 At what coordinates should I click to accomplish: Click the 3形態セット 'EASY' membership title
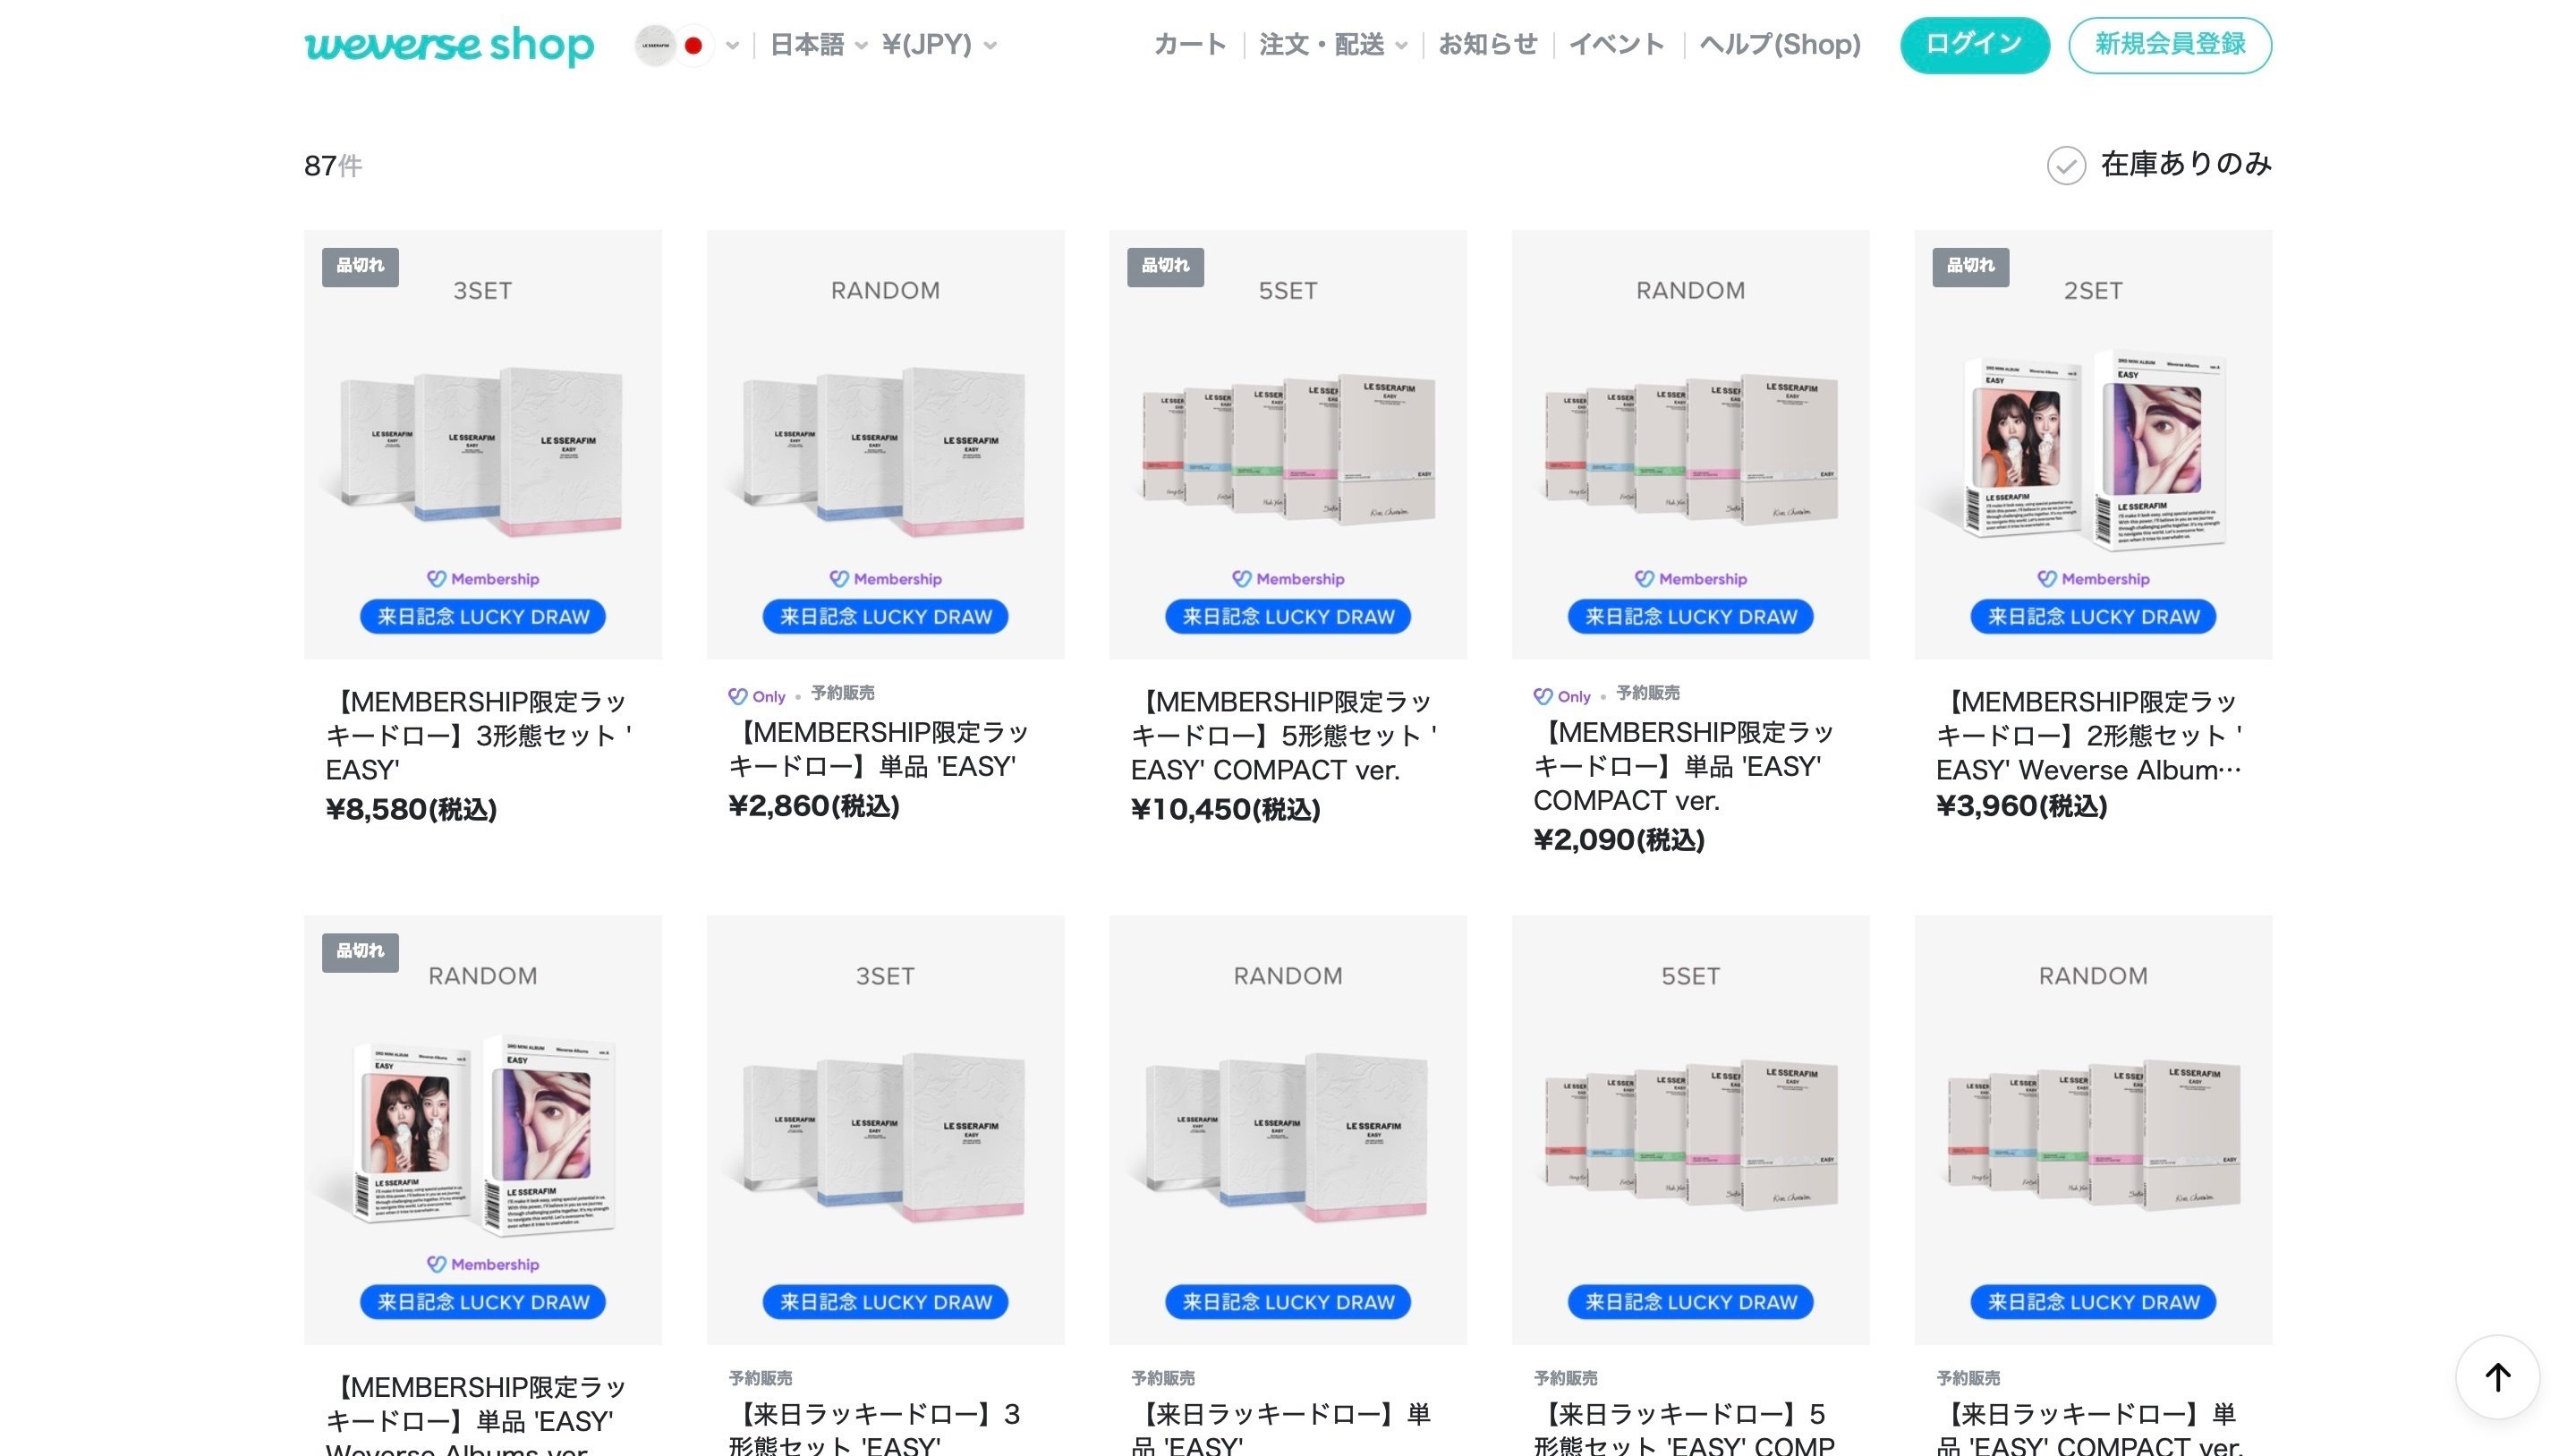pos(479,735)
